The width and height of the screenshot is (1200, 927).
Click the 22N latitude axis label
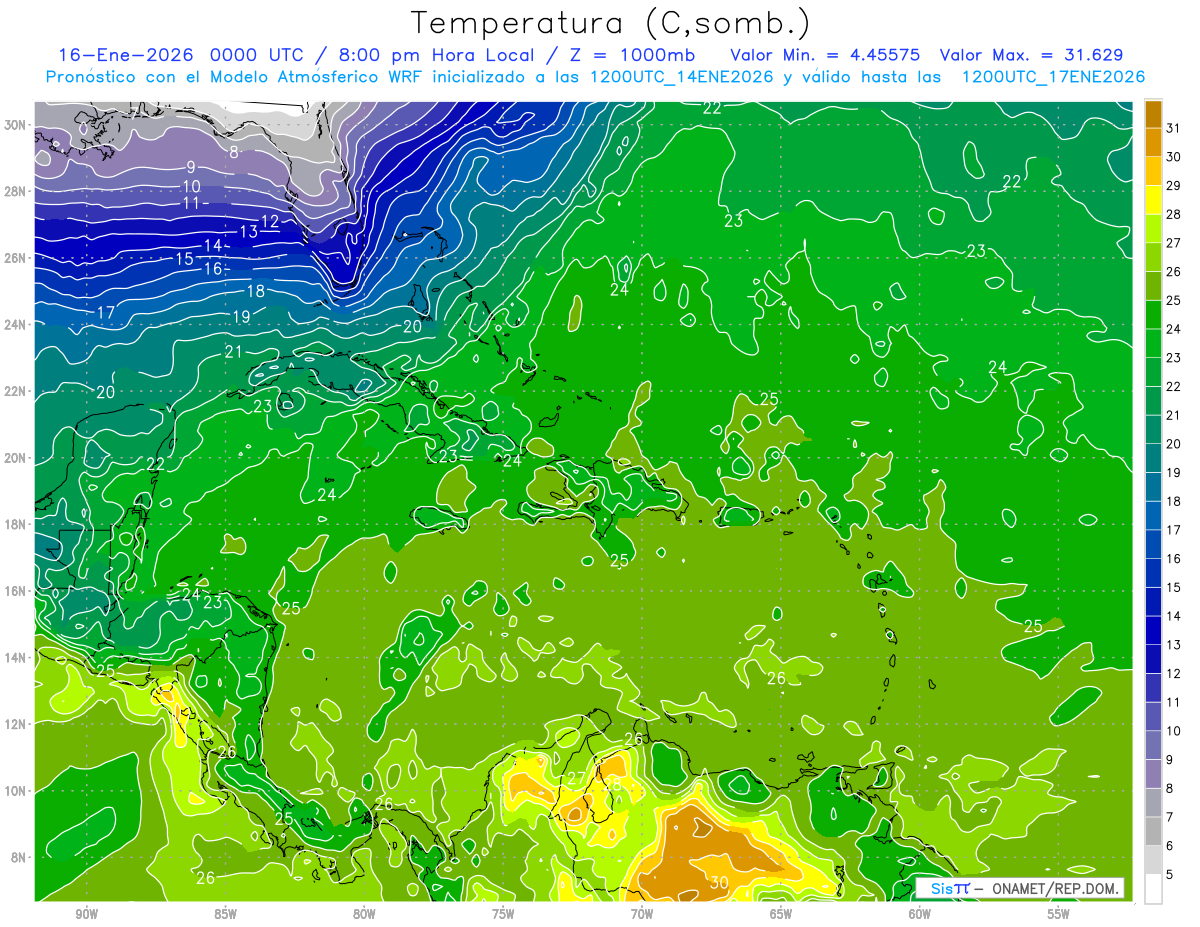click(x=17, y=391)
